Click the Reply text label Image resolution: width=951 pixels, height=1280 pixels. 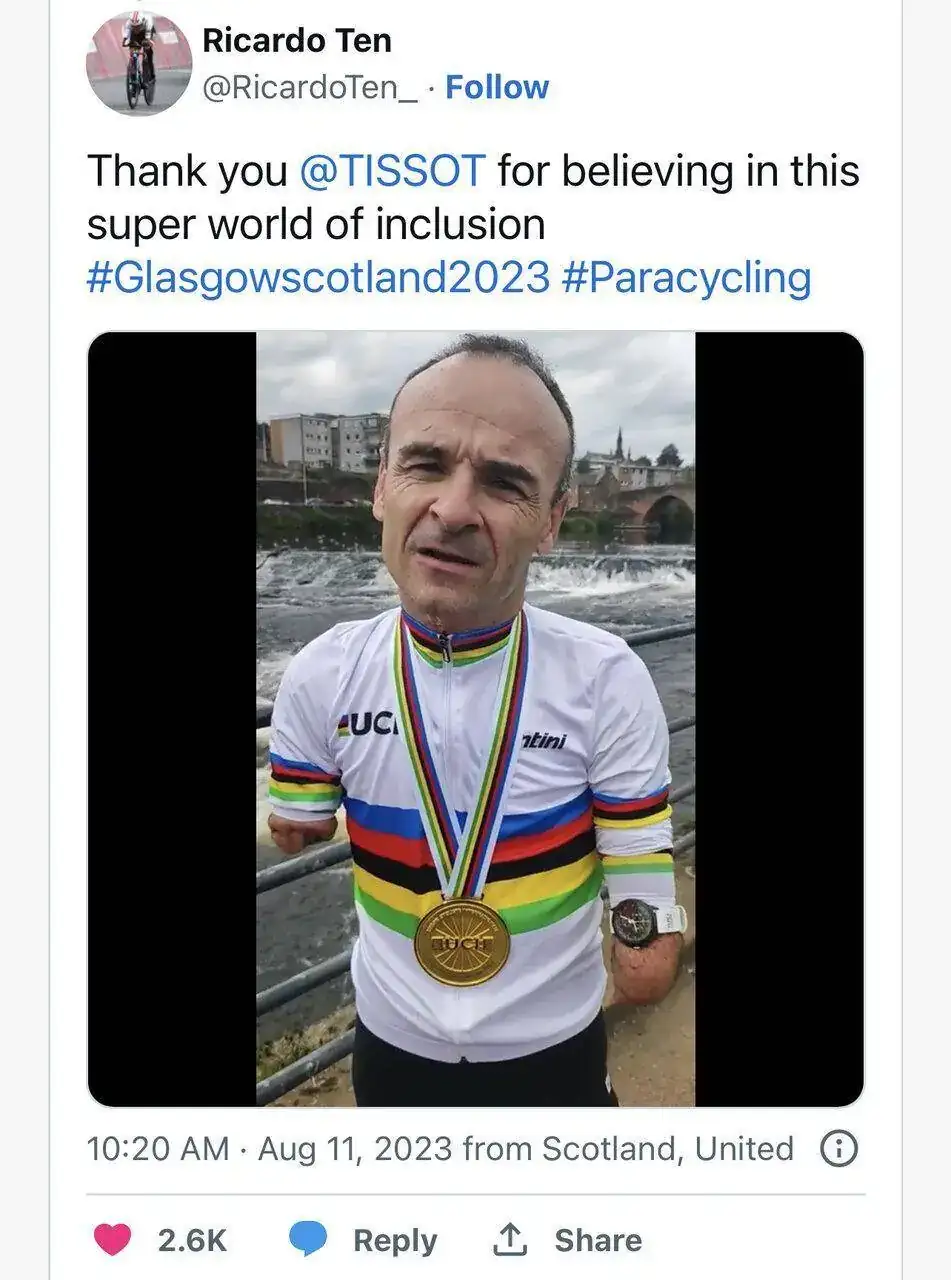395,1240
